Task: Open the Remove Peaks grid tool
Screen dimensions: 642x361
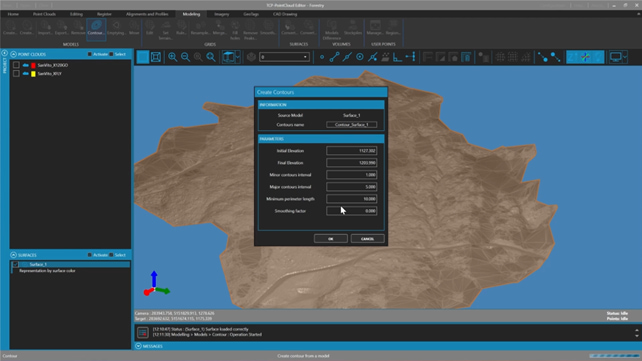Action: 250,30
